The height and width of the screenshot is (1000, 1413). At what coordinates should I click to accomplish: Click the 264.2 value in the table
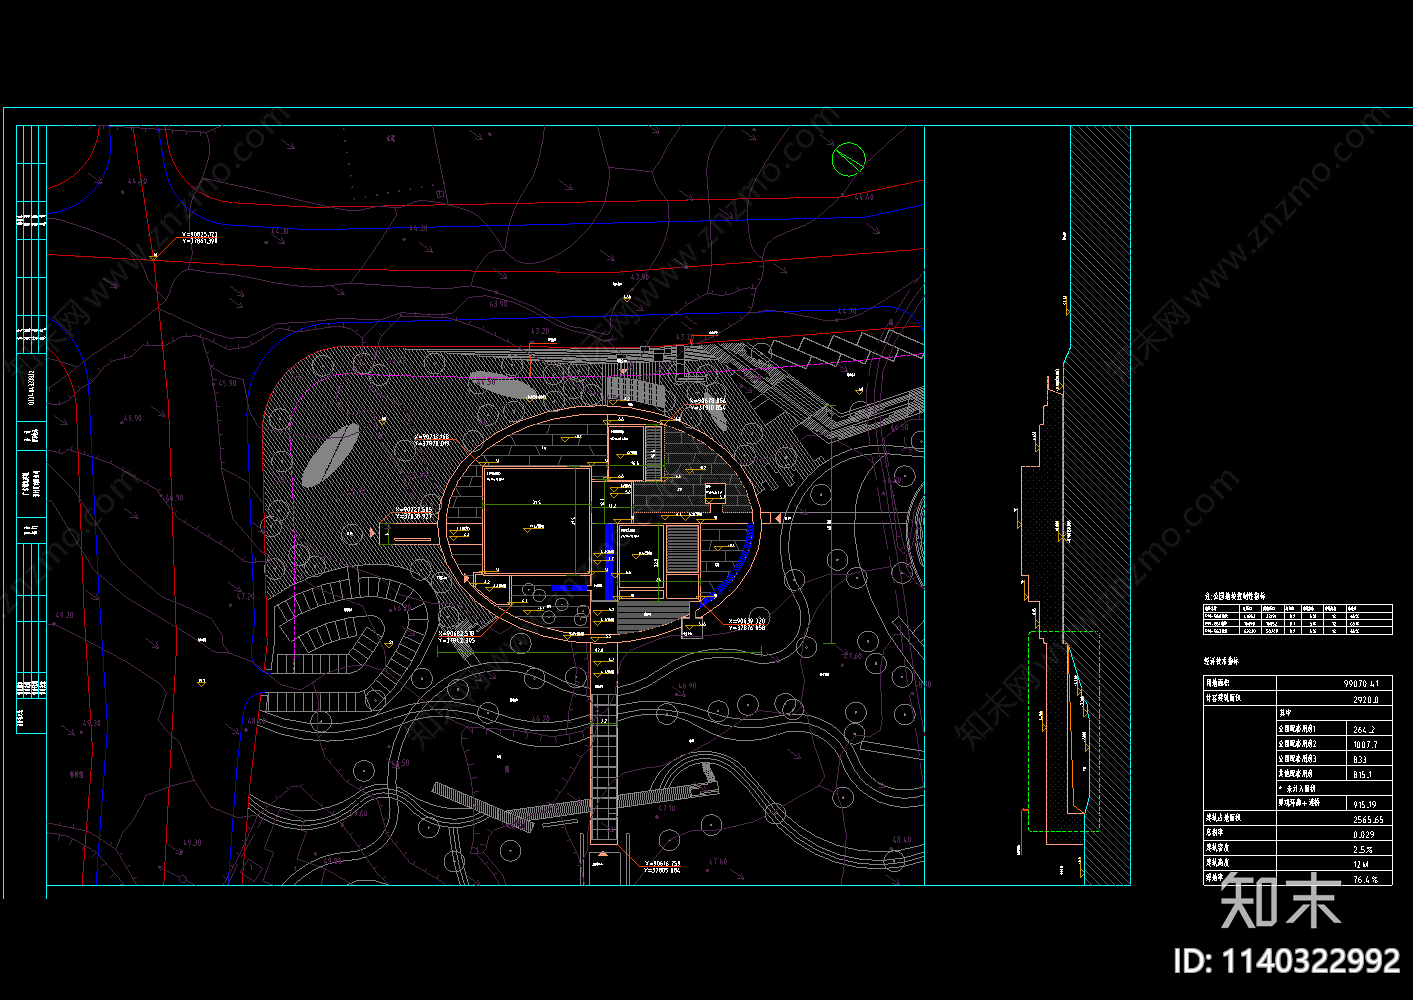tap(1364, 730)
